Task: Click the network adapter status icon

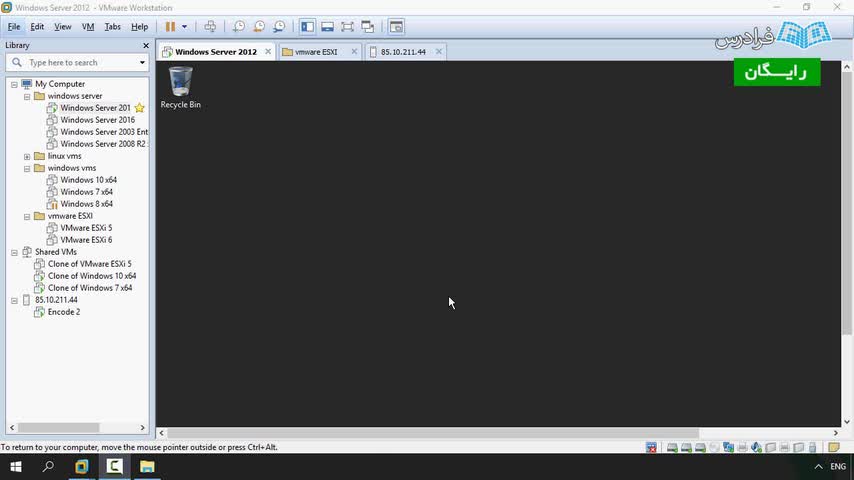Action: point(728,447)
